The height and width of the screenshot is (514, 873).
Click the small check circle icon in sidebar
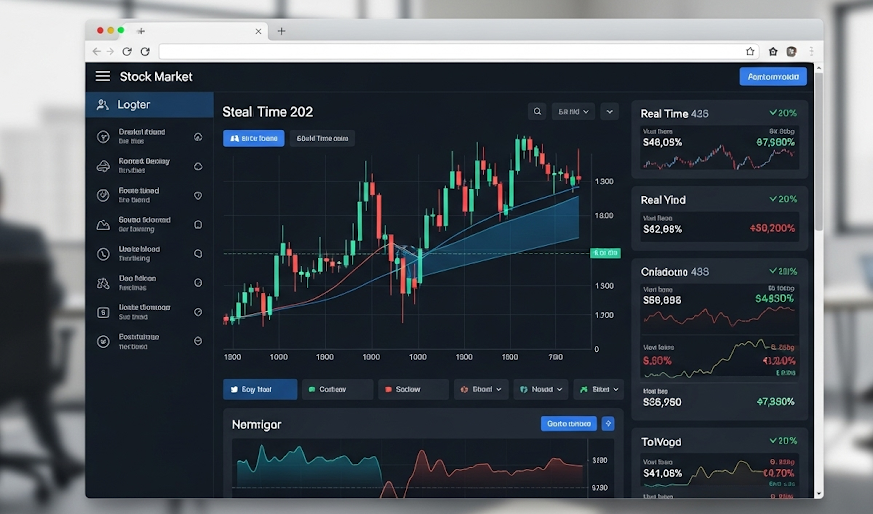point(198,312)
